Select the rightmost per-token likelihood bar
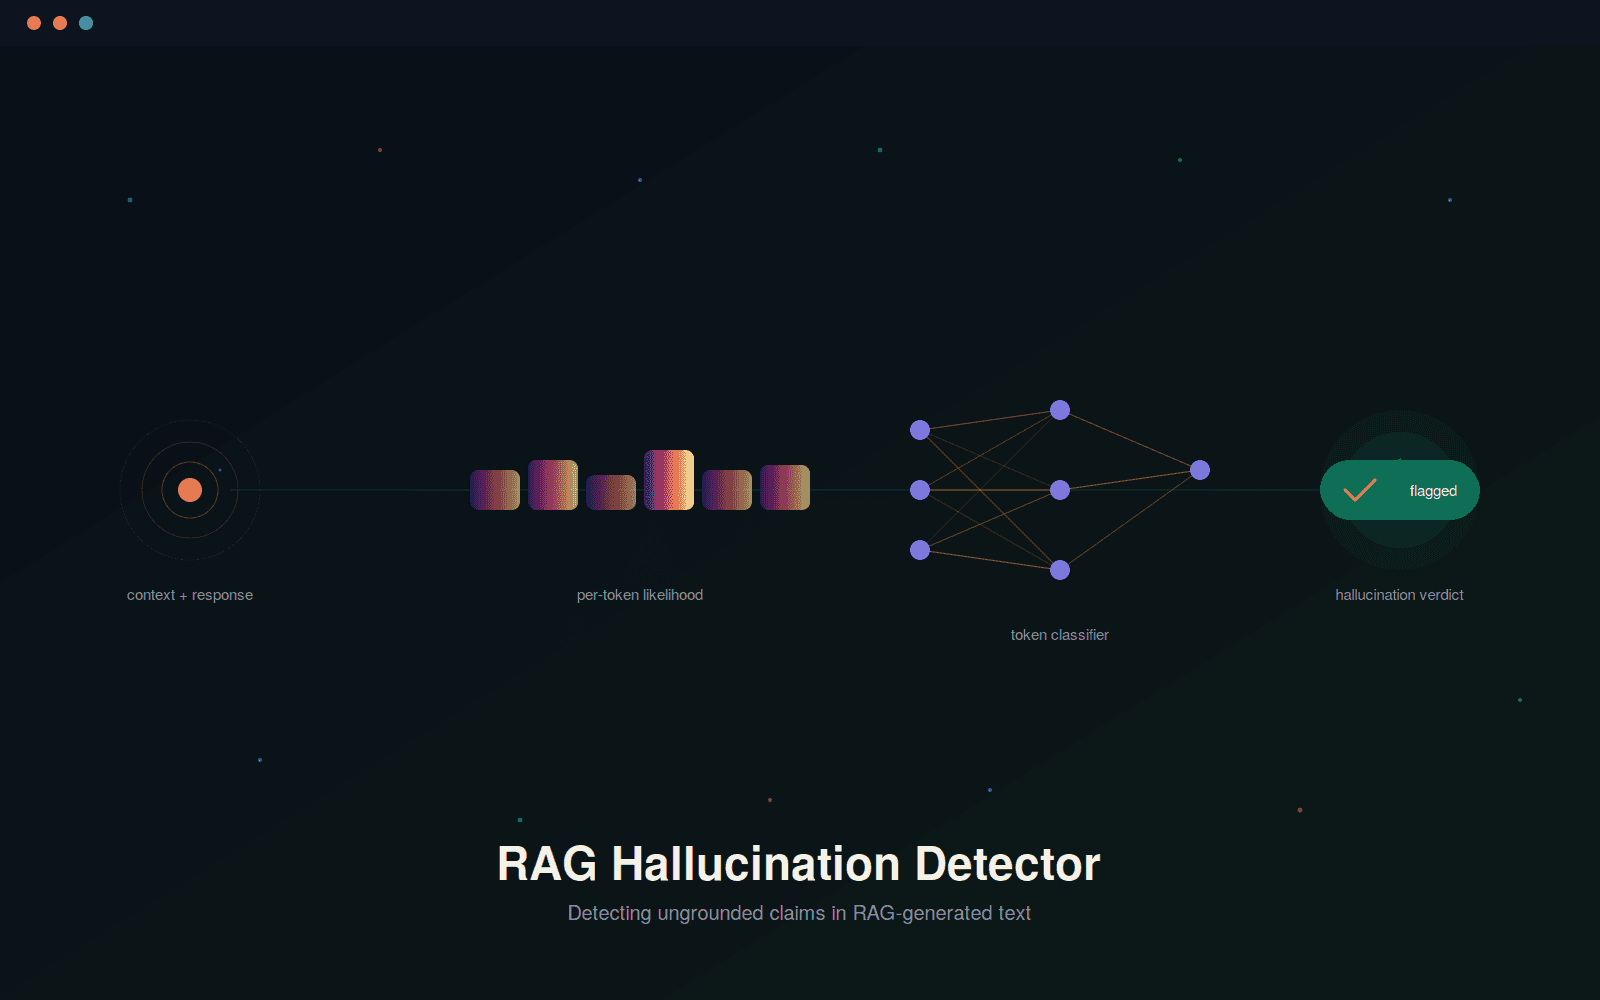The height and width of the screenshot is (1000, 1600). point(785,487)
